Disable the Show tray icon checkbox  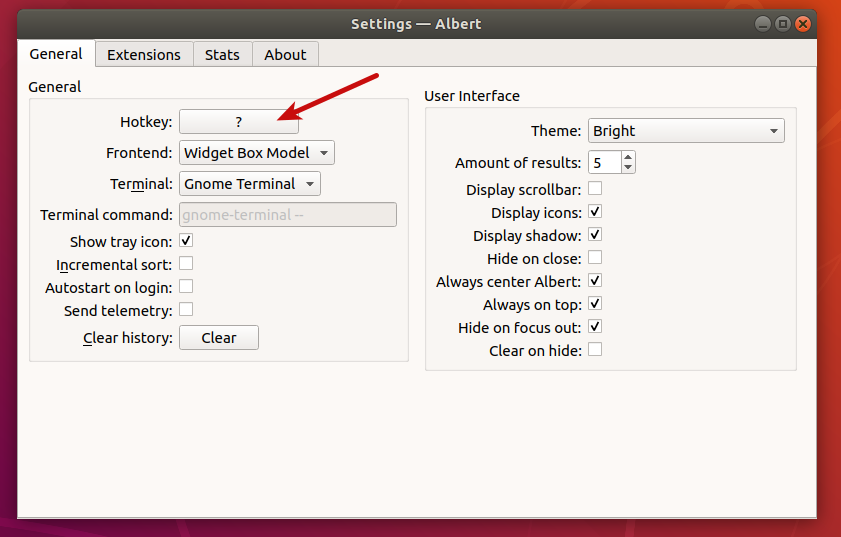coord(186,241)
